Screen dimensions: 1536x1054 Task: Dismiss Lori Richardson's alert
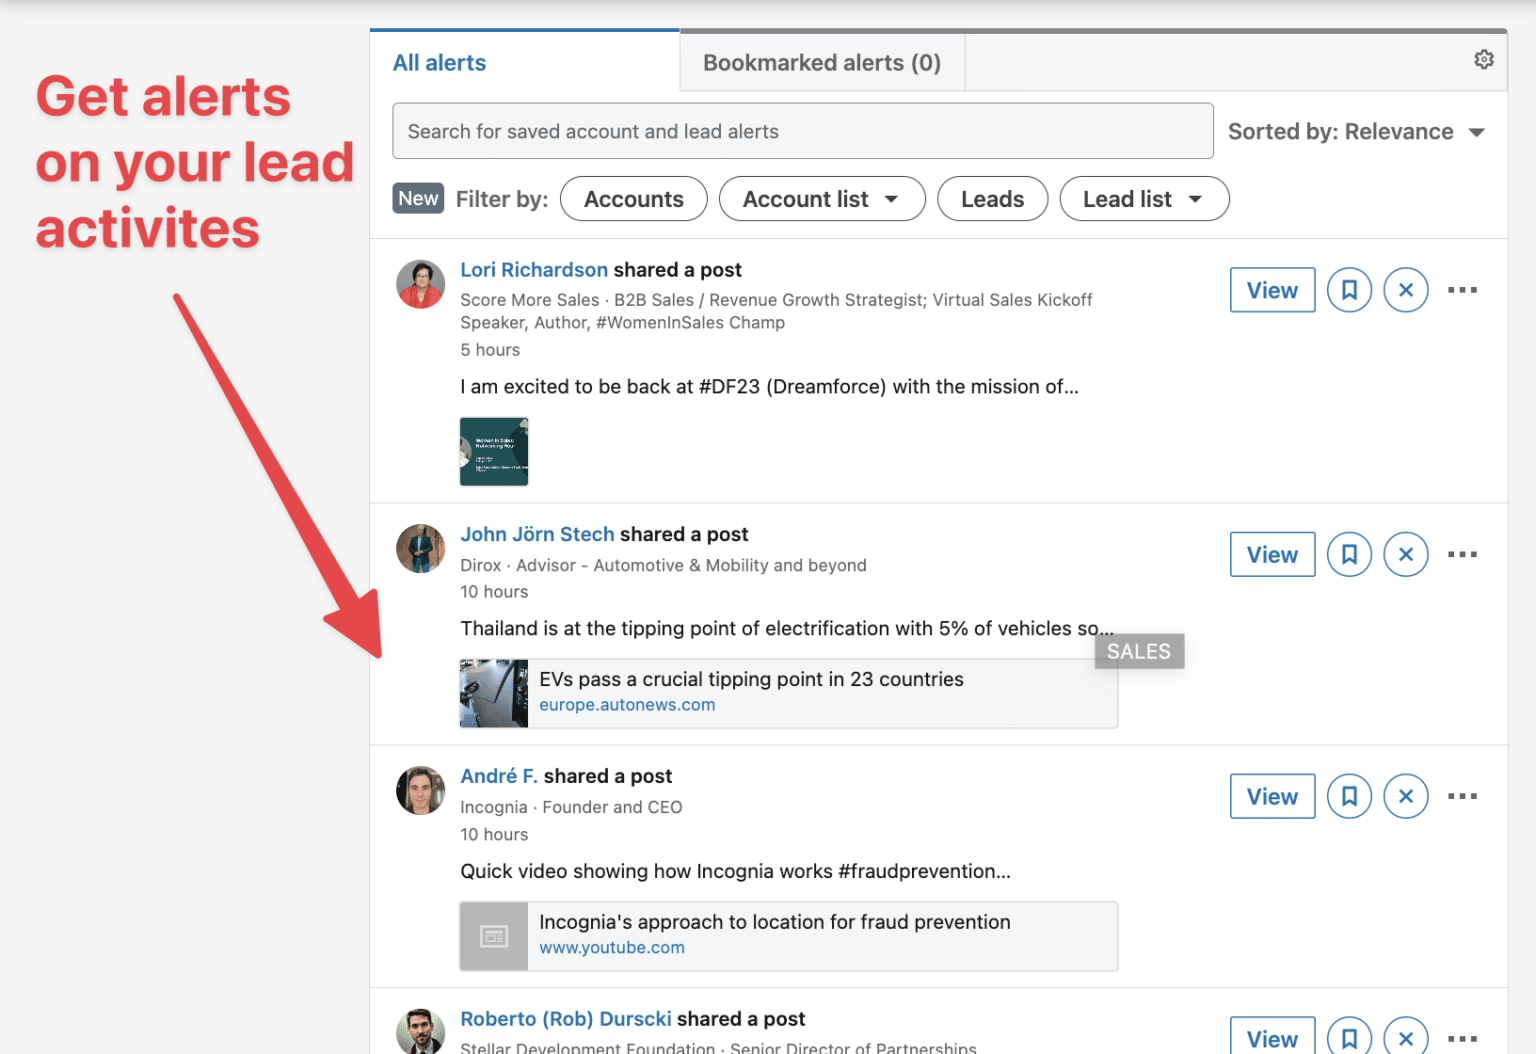tap(1406, 290)
